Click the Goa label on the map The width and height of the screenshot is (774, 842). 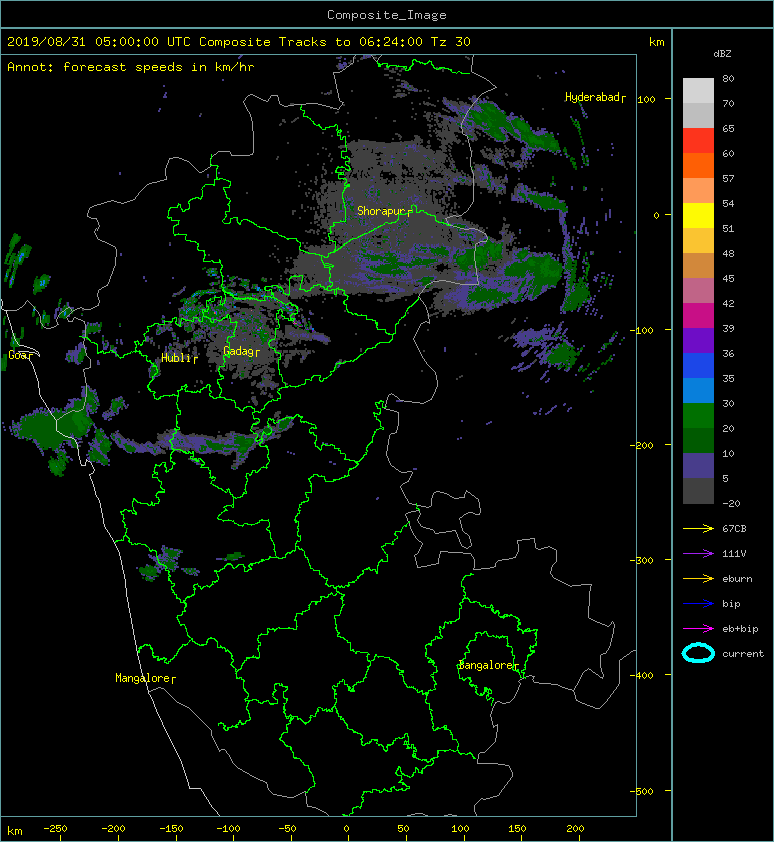(x=18, y=355)
